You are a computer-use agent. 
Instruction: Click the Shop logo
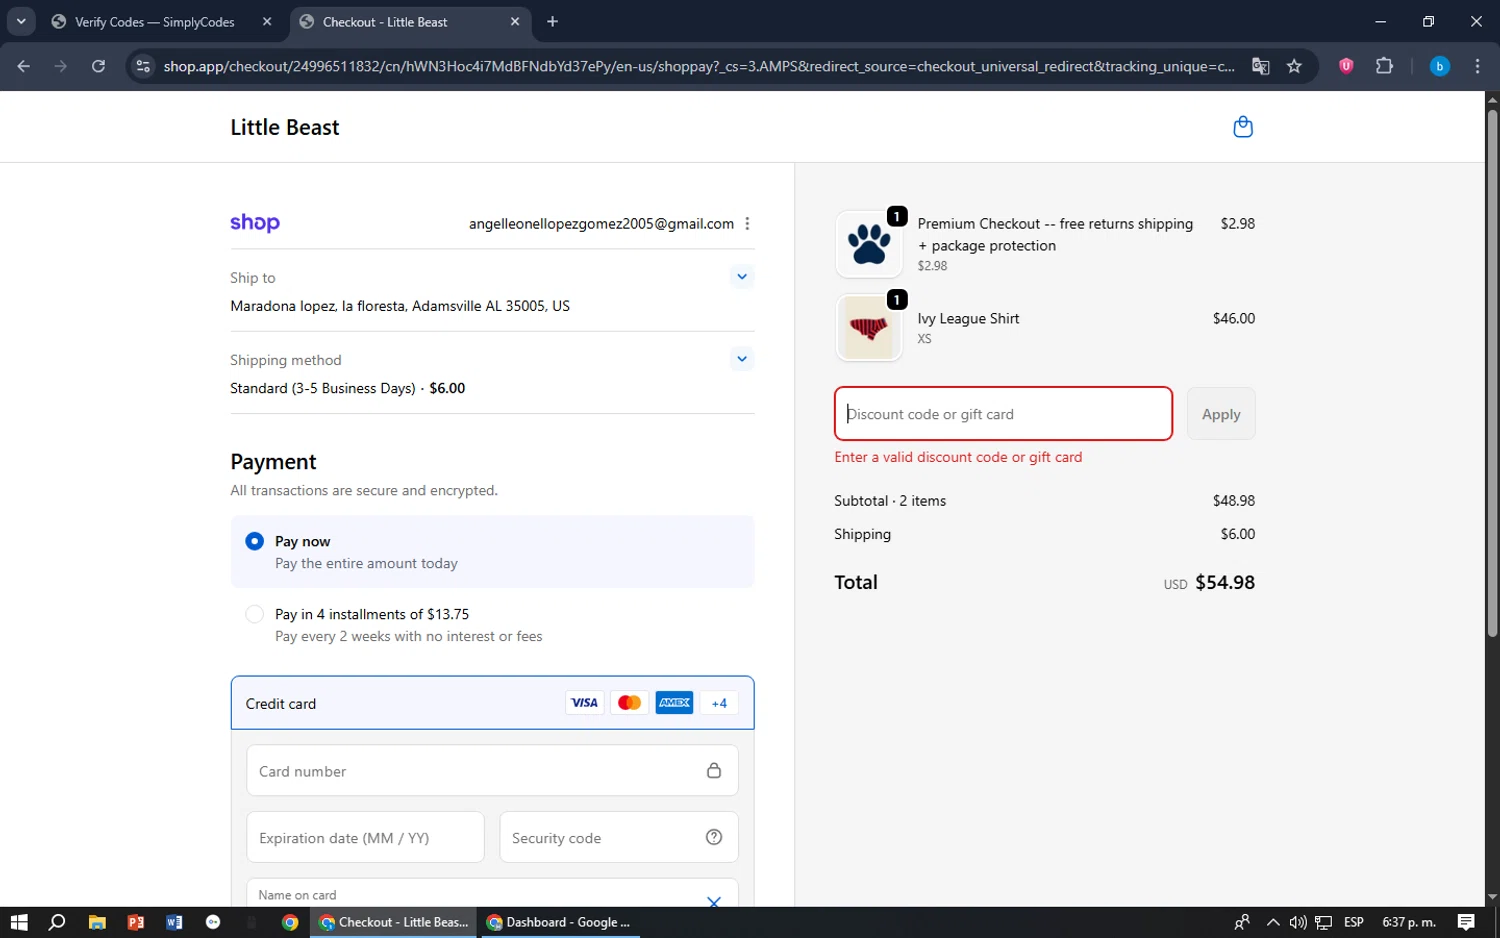tap(255, 223)
